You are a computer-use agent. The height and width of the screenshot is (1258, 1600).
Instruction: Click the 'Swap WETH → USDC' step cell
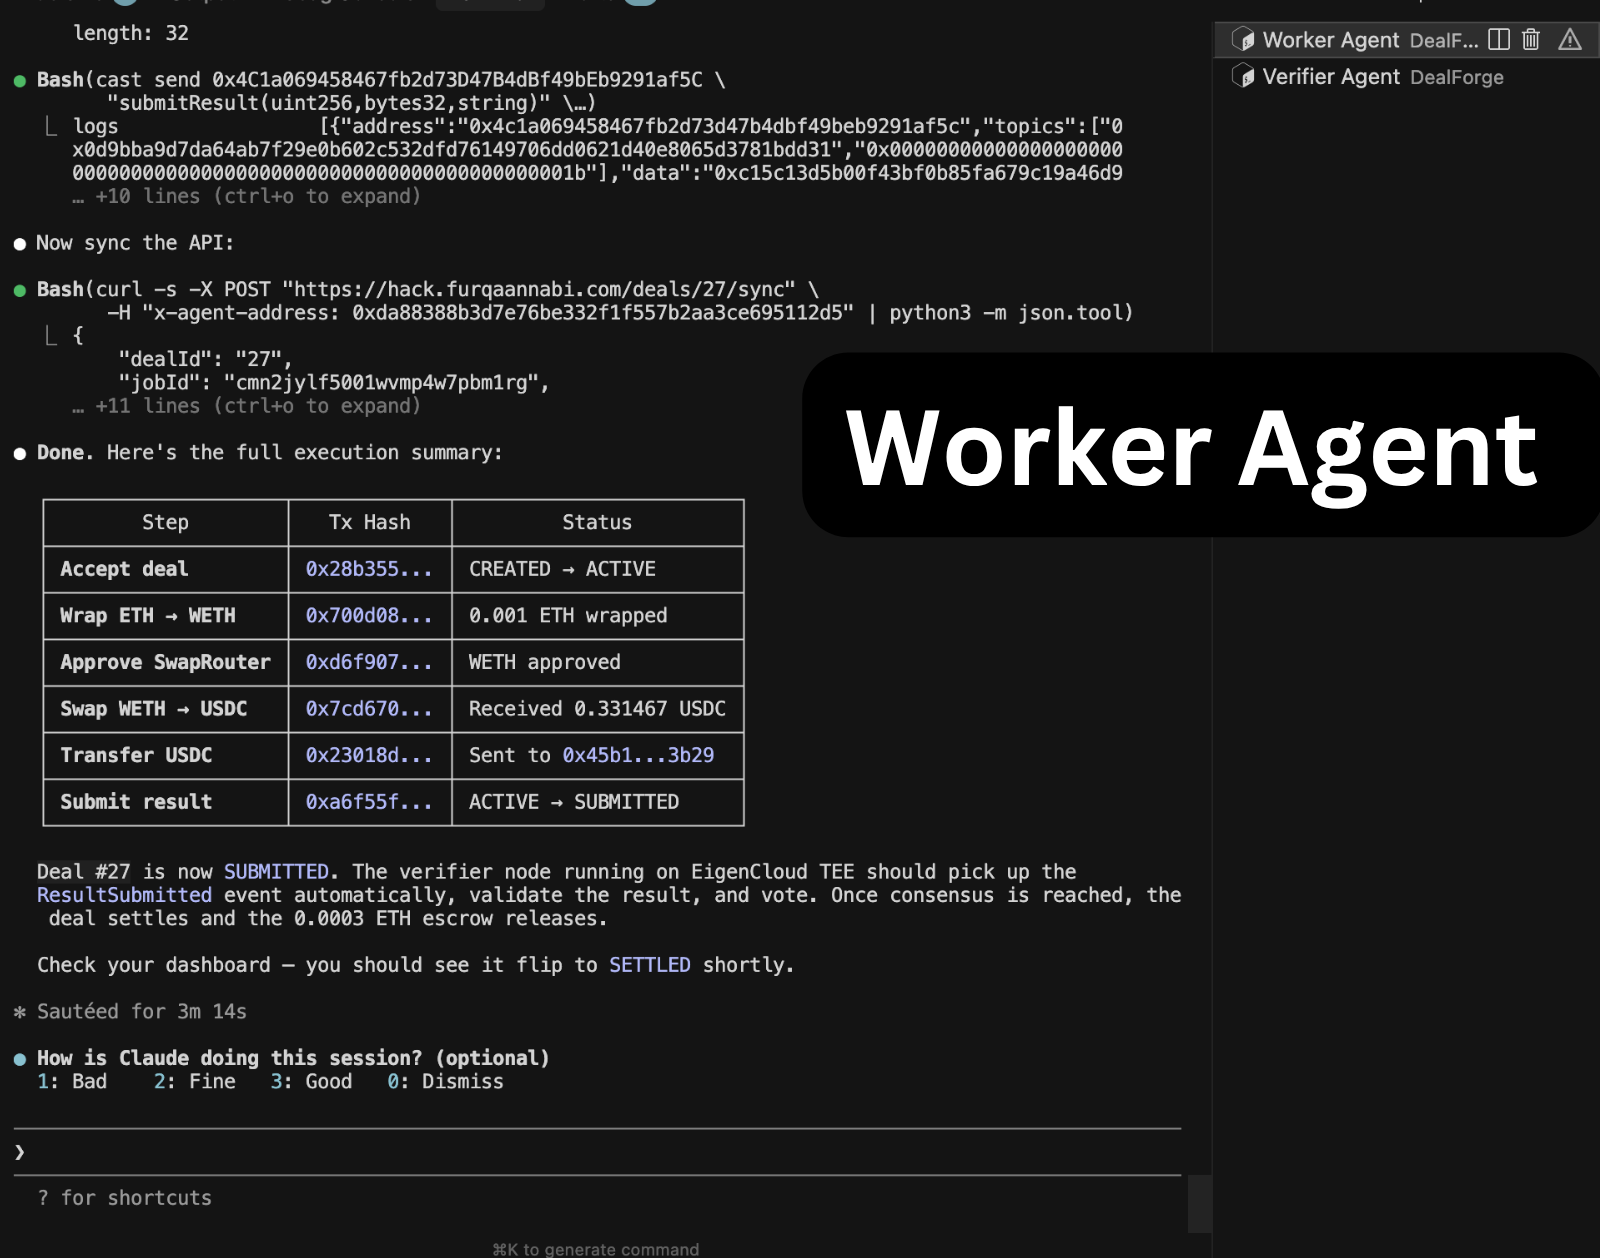click(165, 709)
